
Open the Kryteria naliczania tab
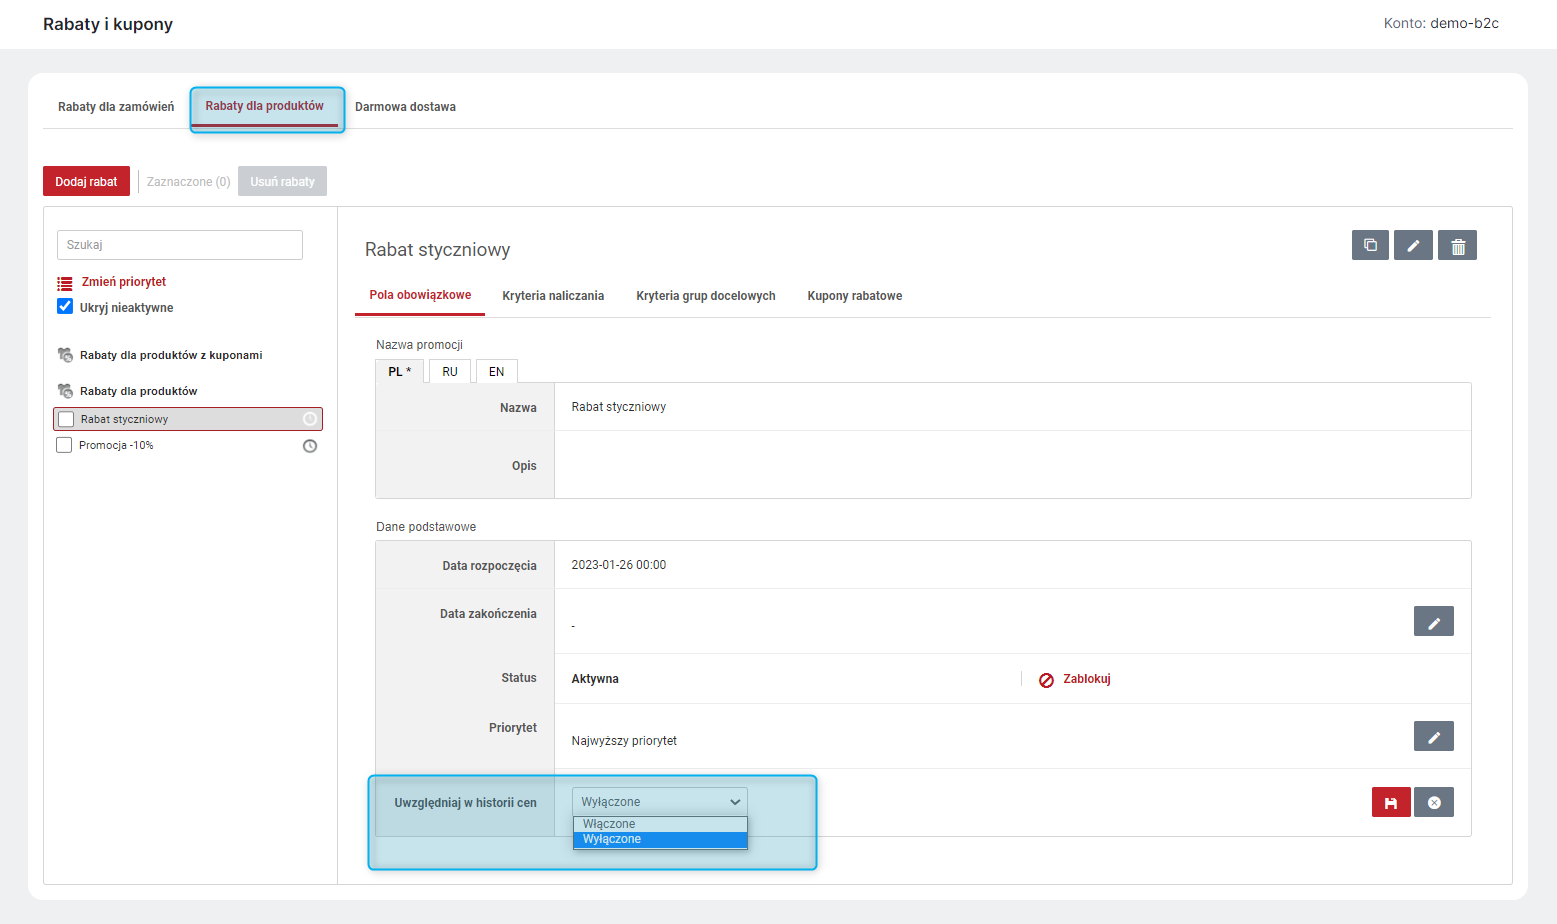pyautogui.click(x=553, y=296)
